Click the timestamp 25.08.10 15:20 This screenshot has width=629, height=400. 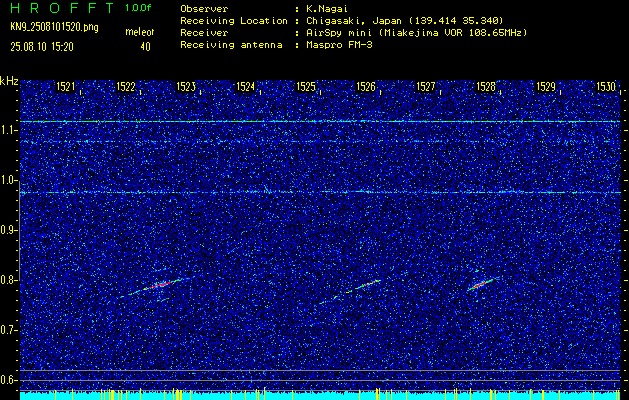coord(42,47)
